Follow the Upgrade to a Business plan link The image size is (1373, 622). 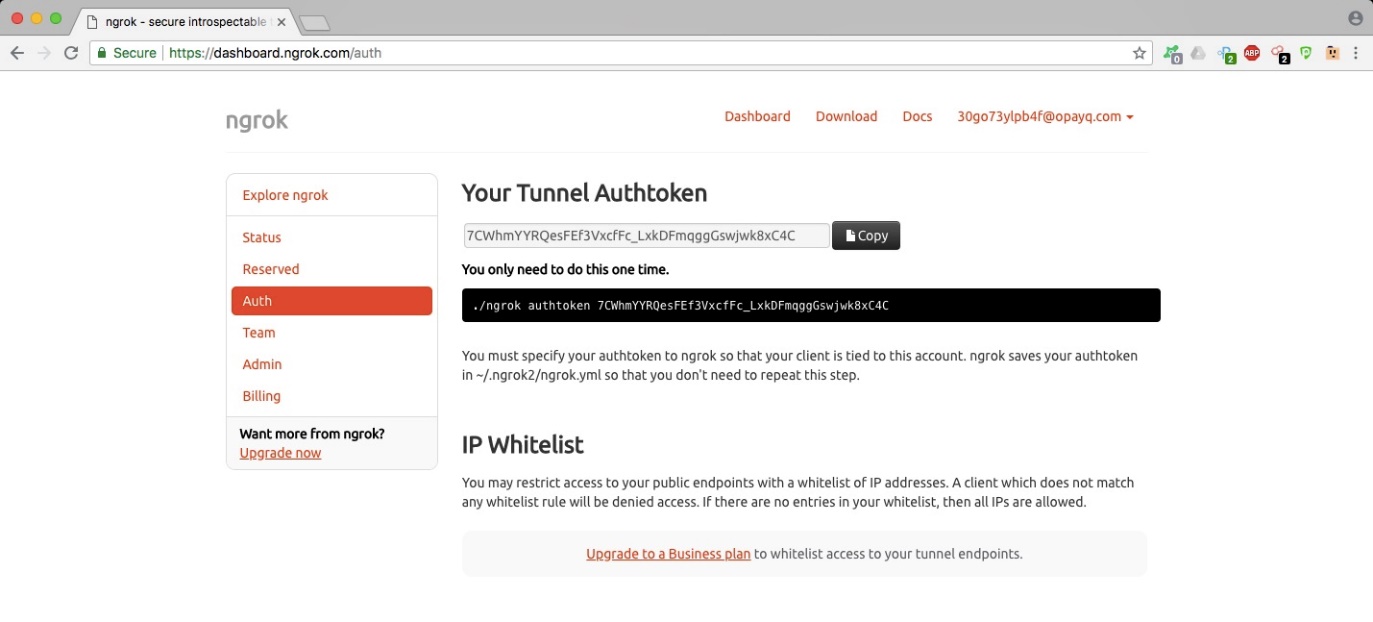(668, 553)
